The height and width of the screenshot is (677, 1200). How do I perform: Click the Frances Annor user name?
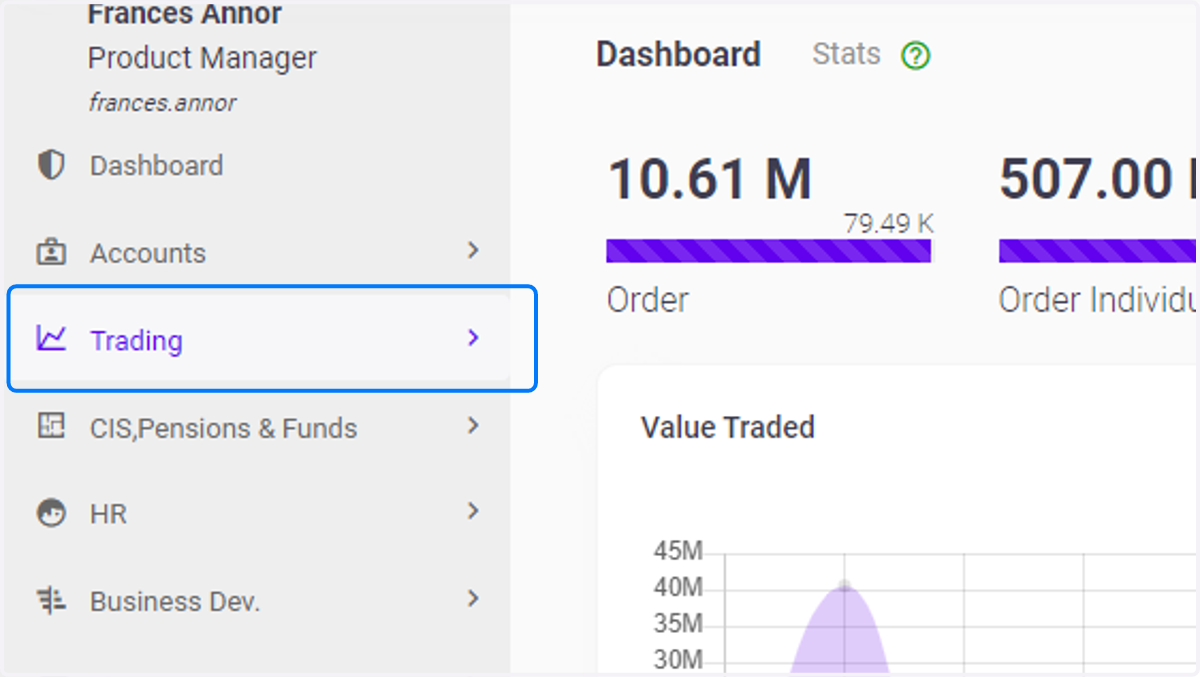tap(185, 14)
